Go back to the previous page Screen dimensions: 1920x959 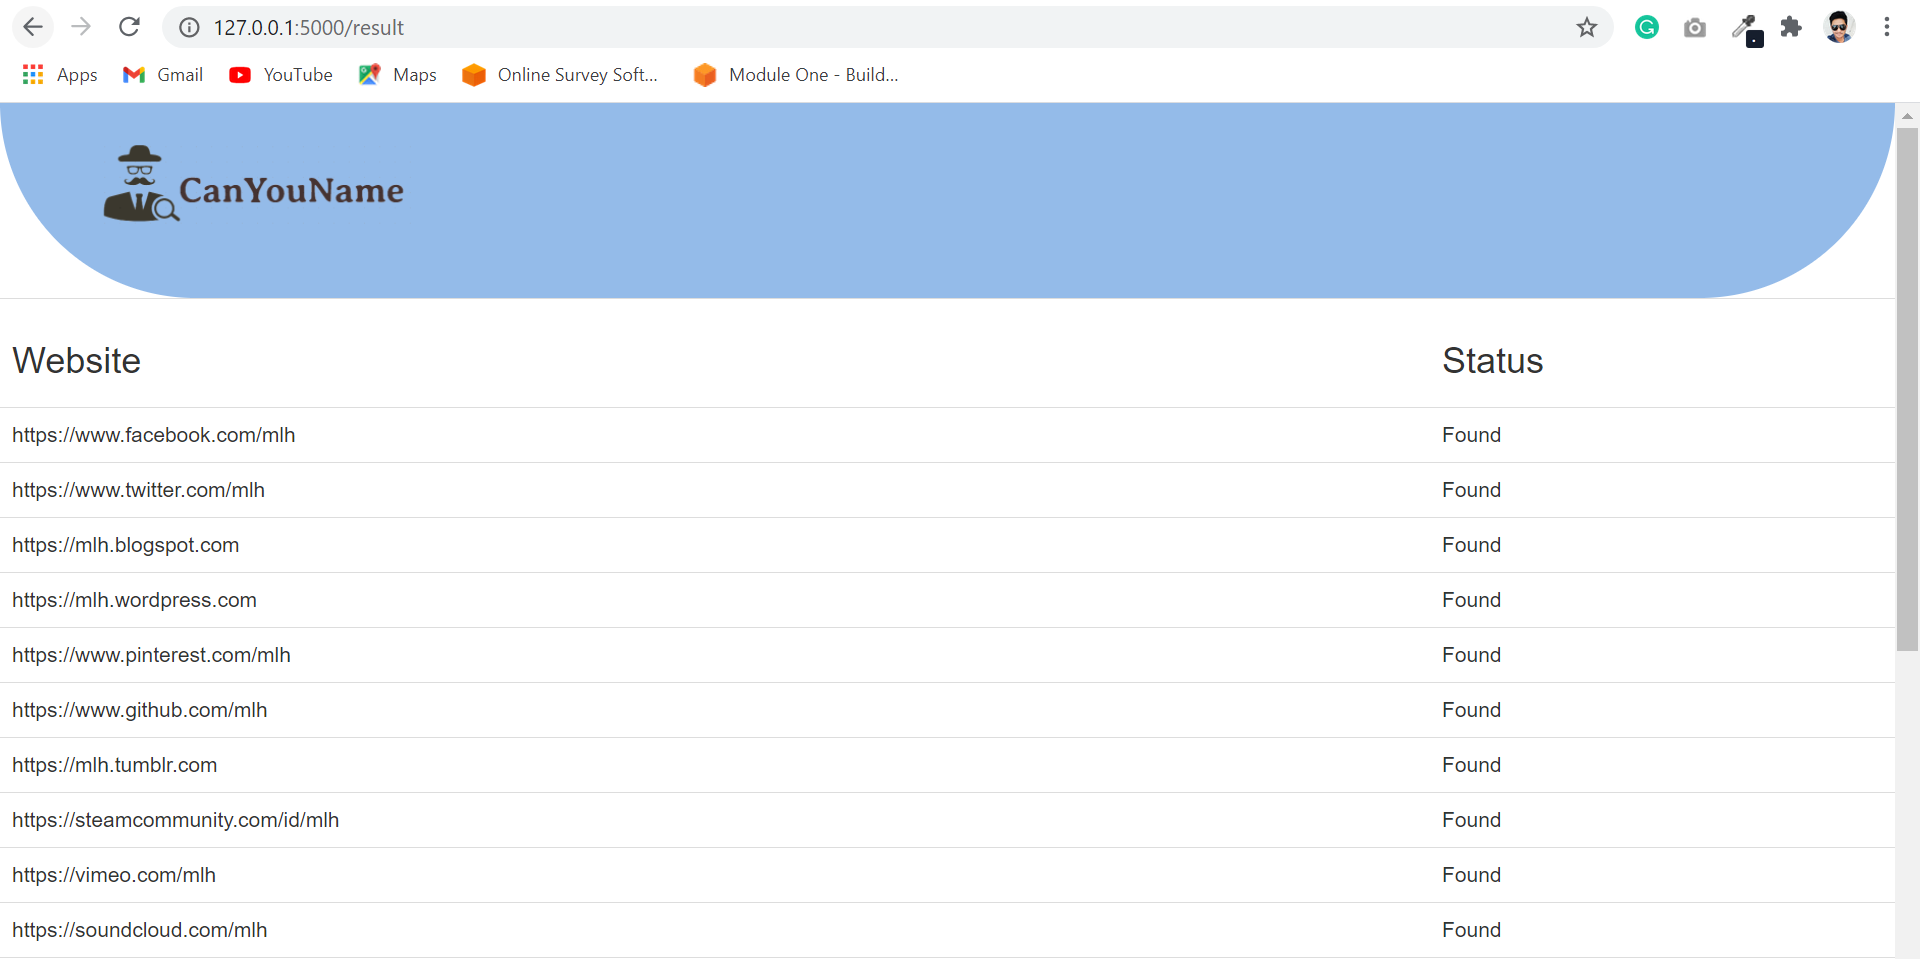(33, 27)
